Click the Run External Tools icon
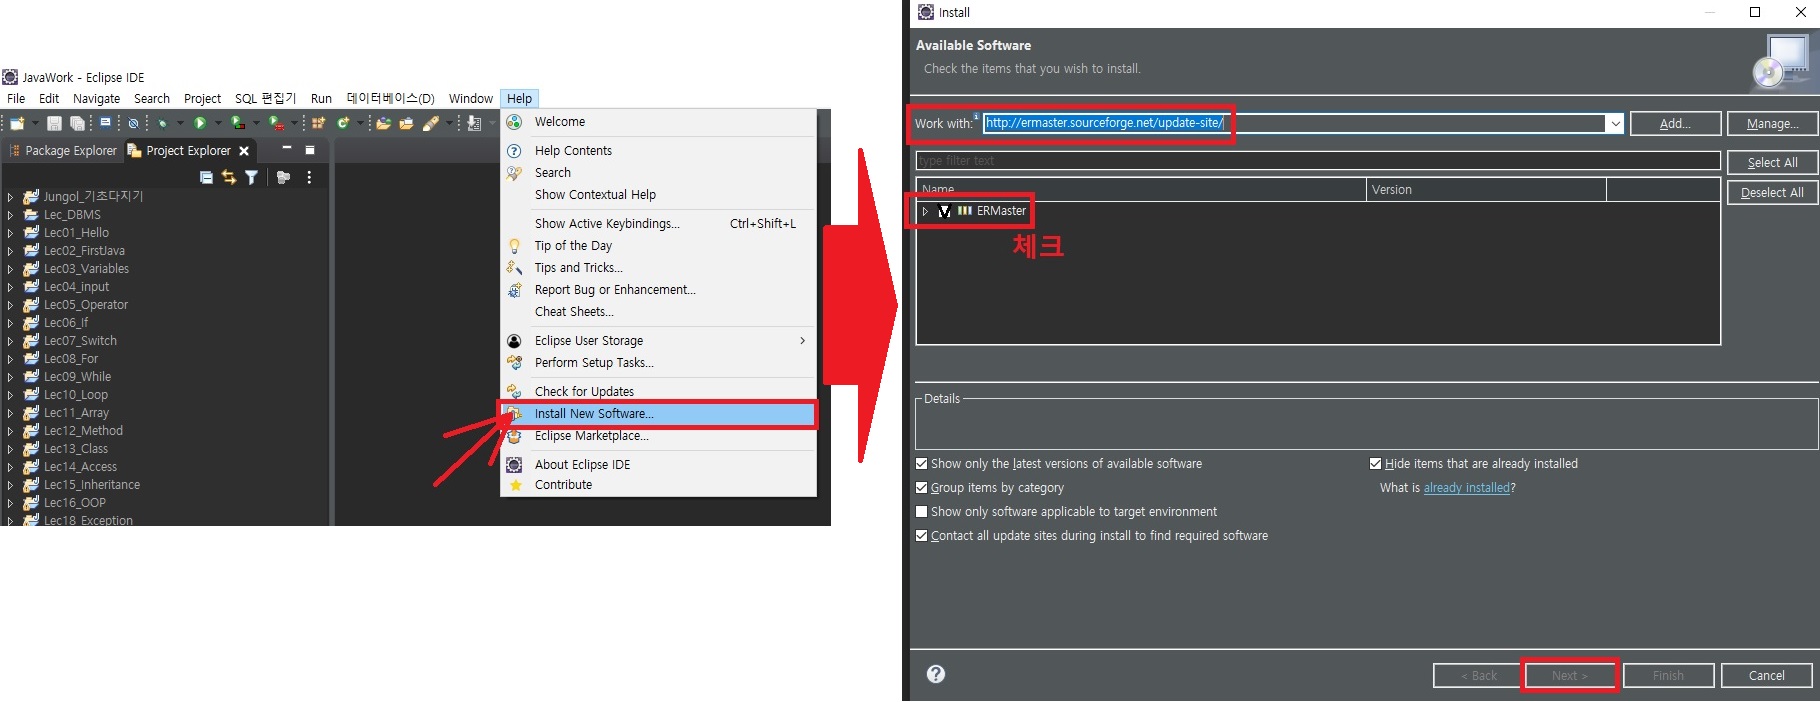The height and width of the screenshot is (702, 1820). coord(276,123)
